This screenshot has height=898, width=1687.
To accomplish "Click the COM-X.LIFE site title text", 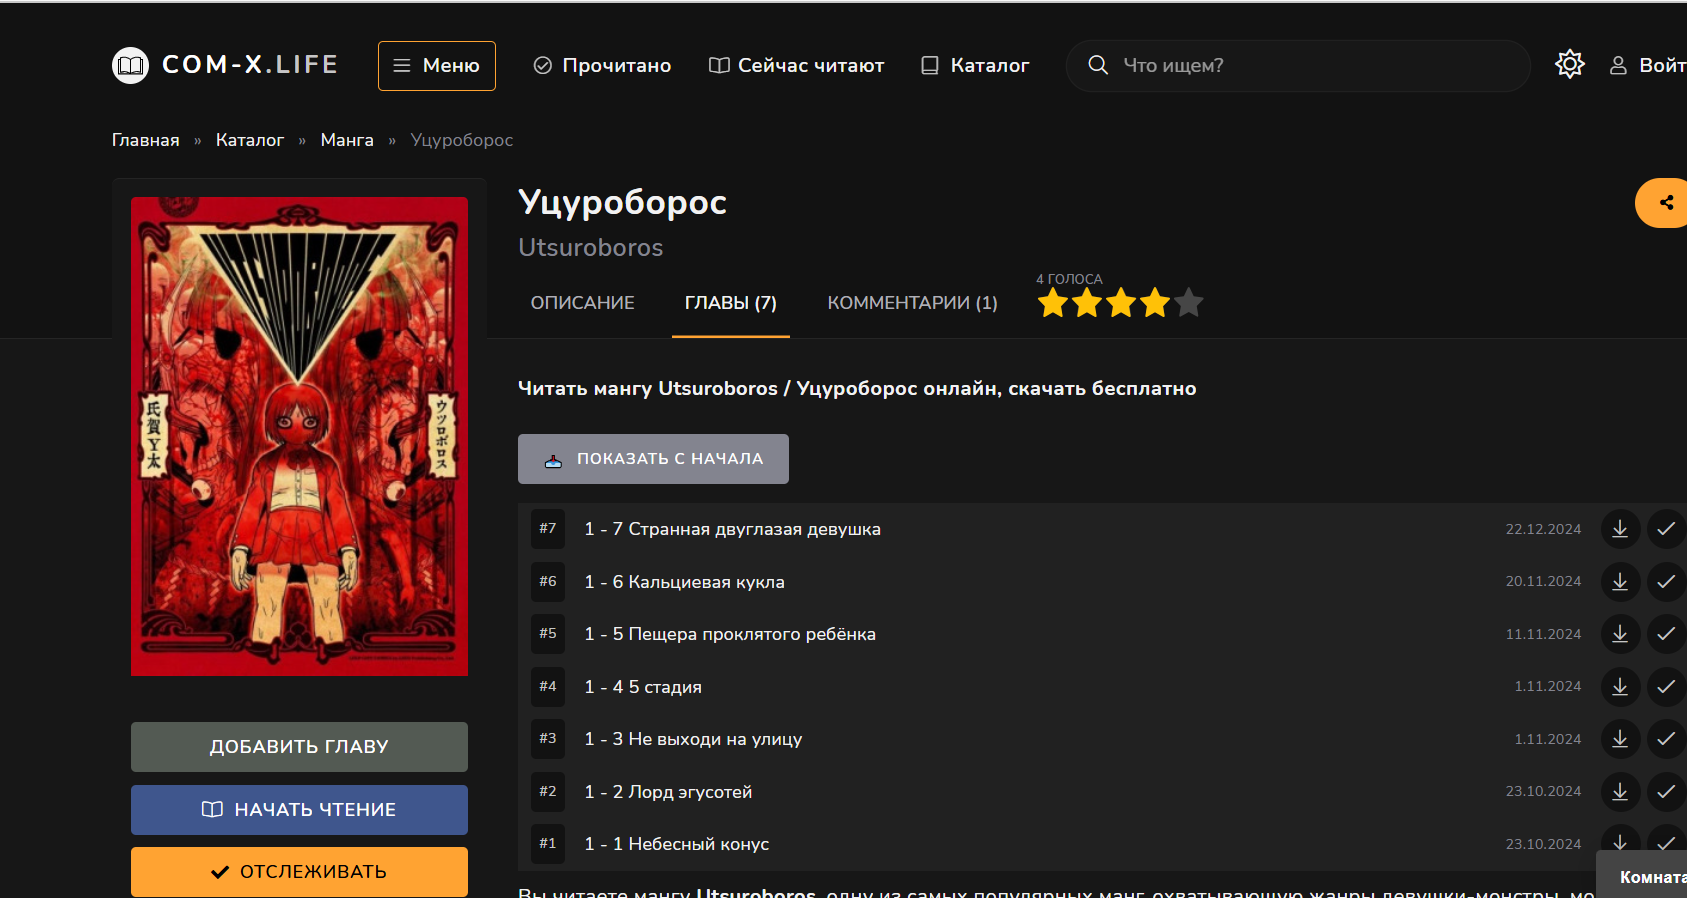I will [x=250, y=65].
